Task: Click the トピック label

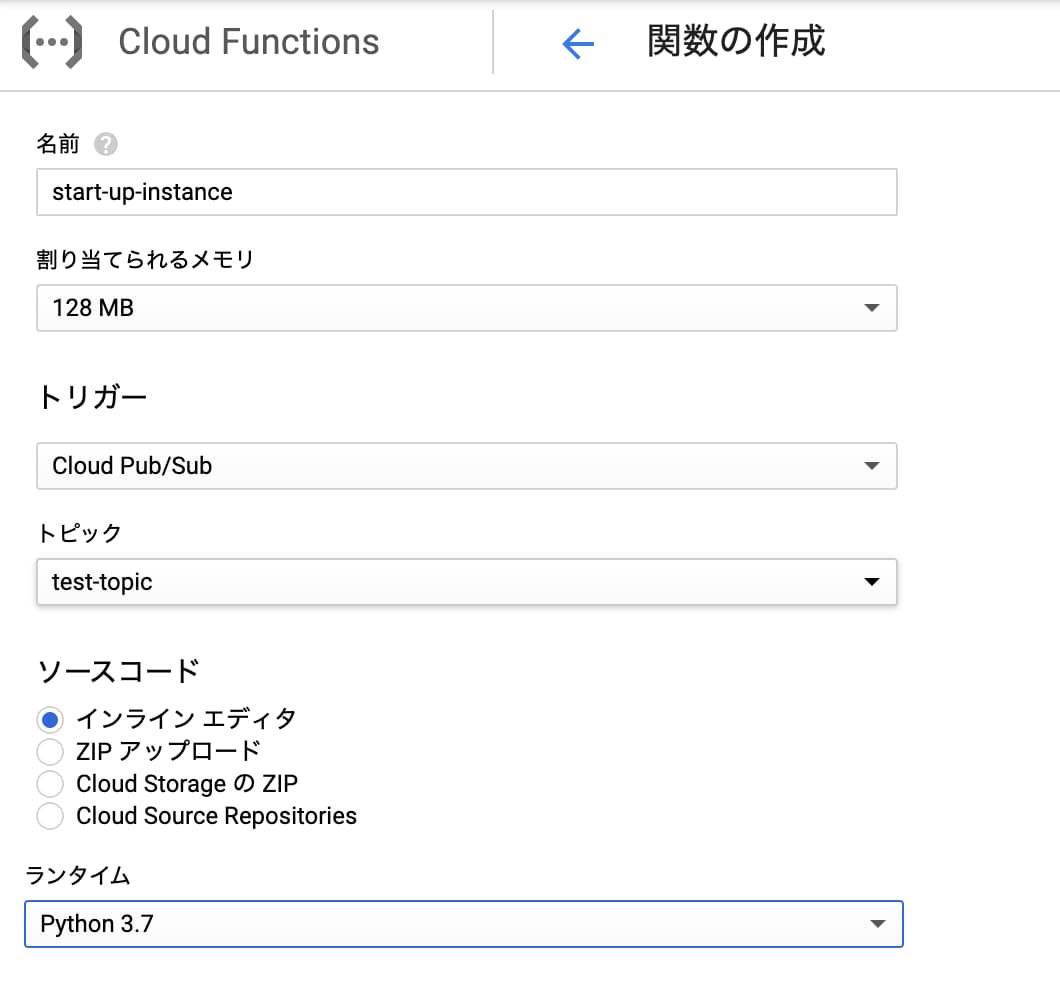Action: click(79, 533)
